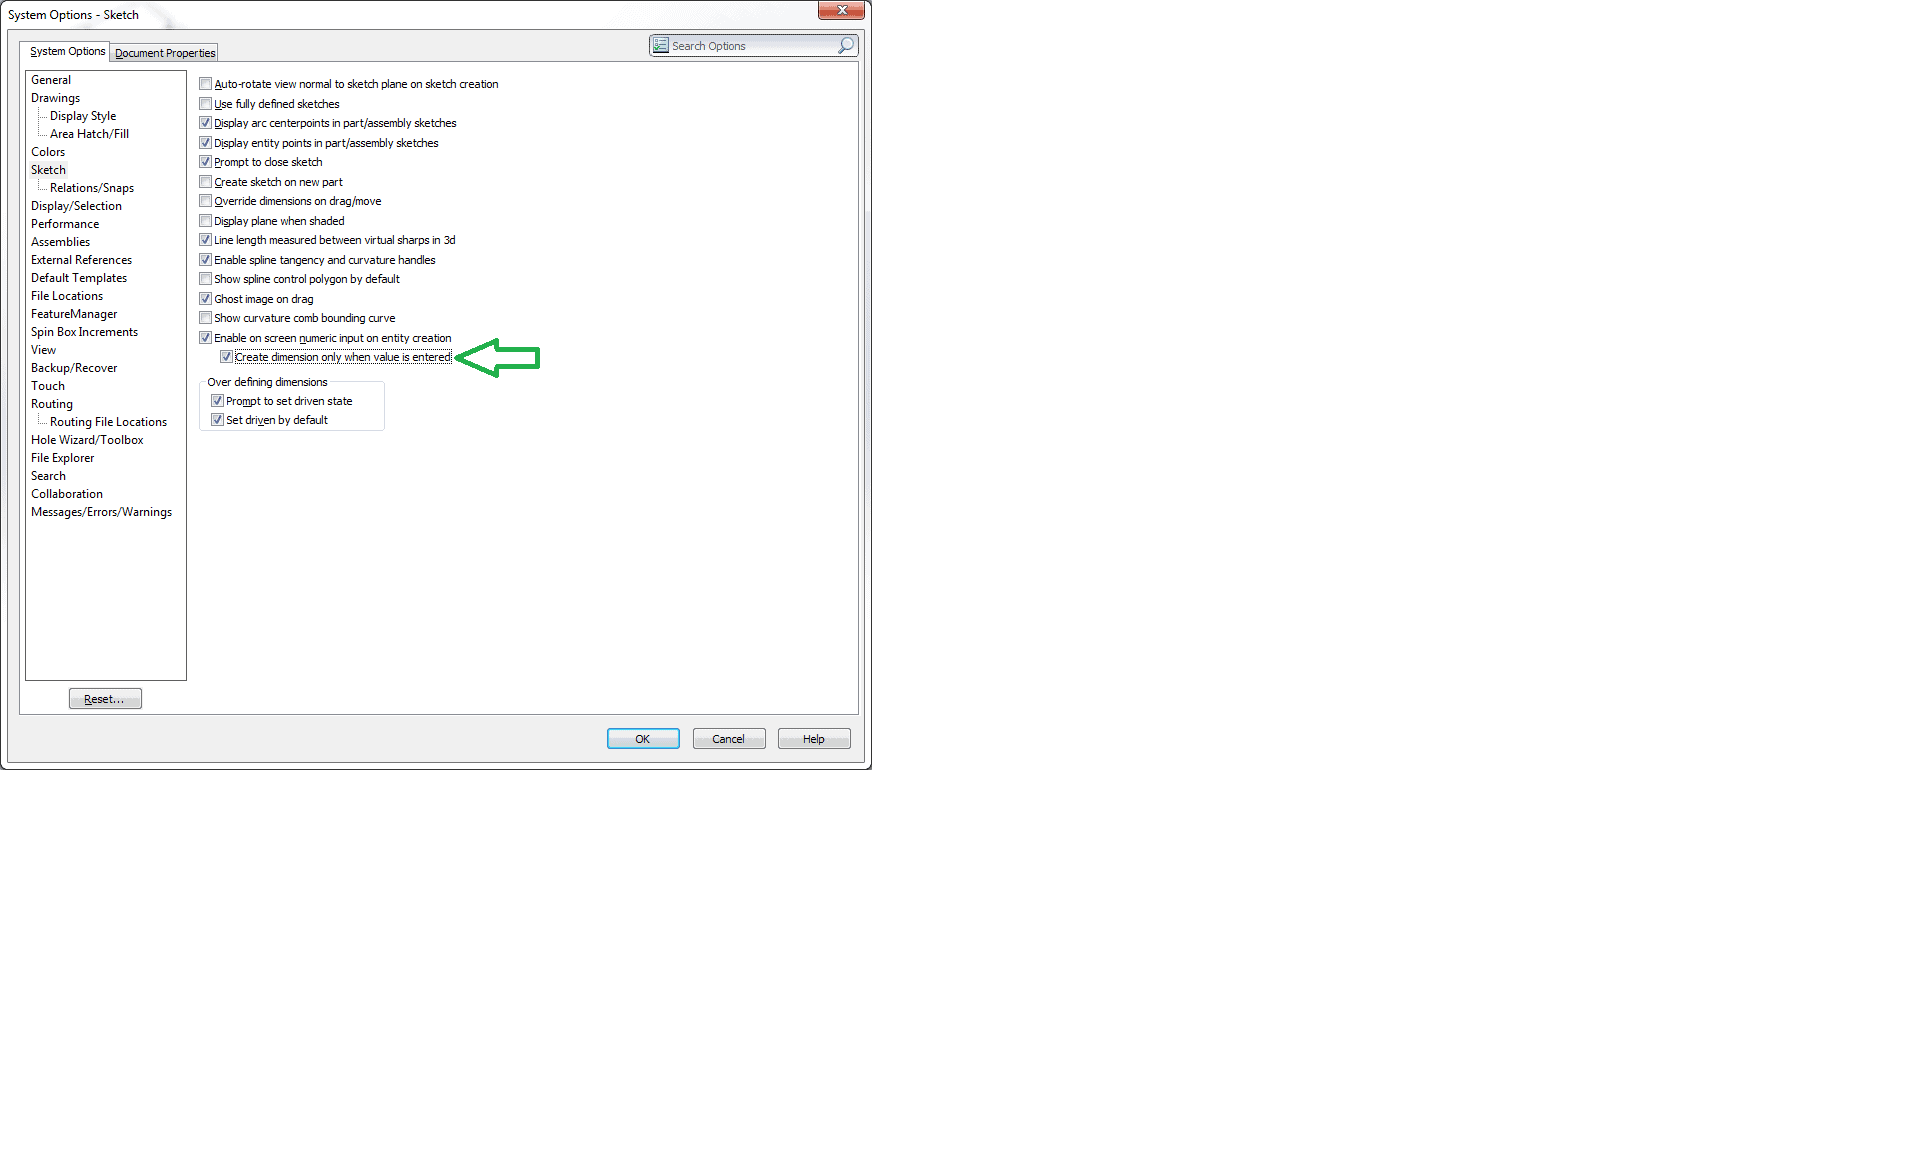This screenshot has height=1160, width=1920.
Task: Click Cancel to discard changes
Action: (729, 739)
